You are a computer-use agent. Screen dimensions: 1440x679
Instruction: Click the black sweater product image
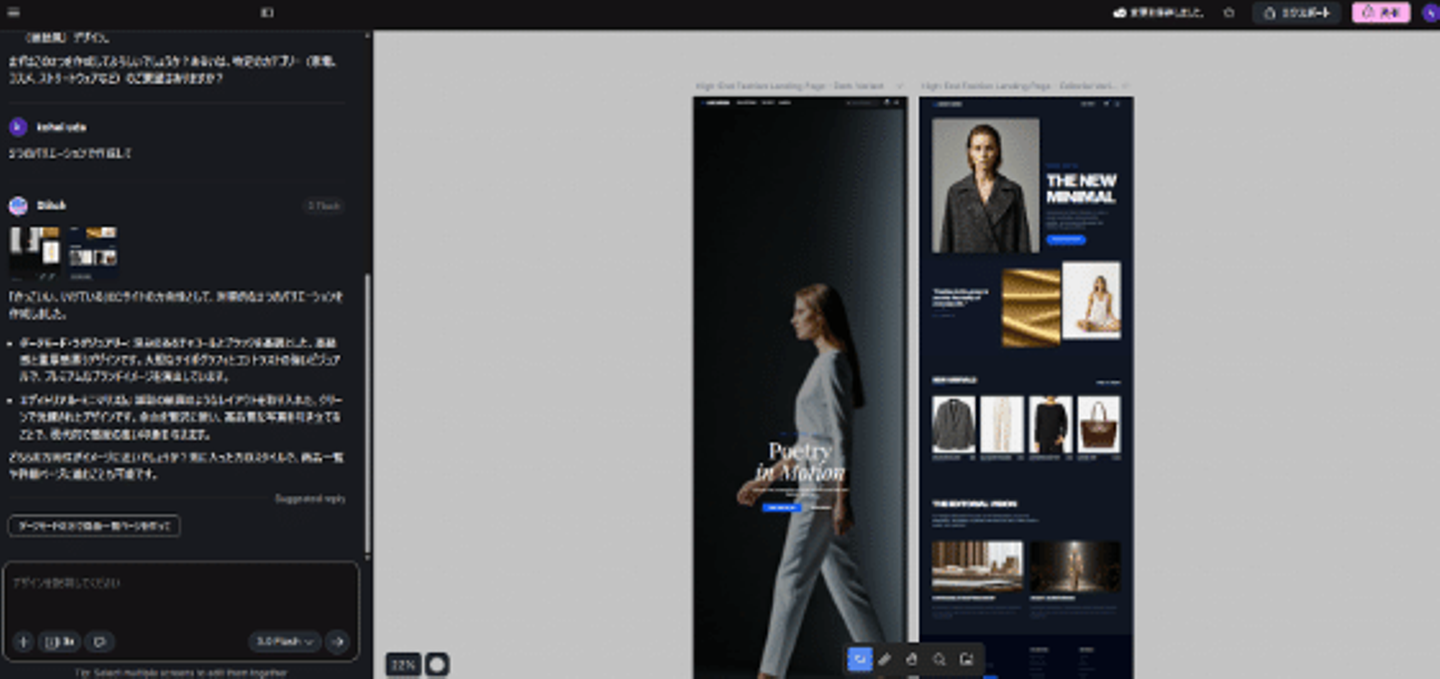[1050, 425]
